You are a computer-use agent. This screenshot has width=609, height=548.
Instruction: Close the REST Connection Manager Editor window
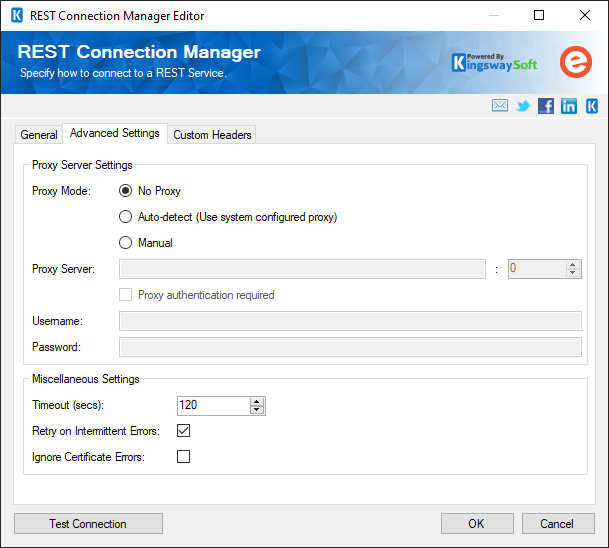[585, 15]
